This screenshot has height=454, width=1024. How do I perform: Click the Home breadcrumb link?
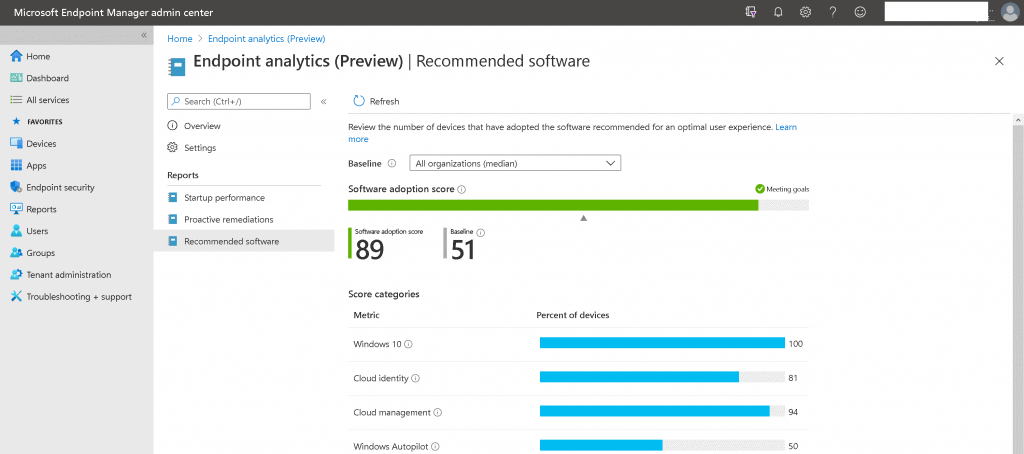tap(180, 39)
